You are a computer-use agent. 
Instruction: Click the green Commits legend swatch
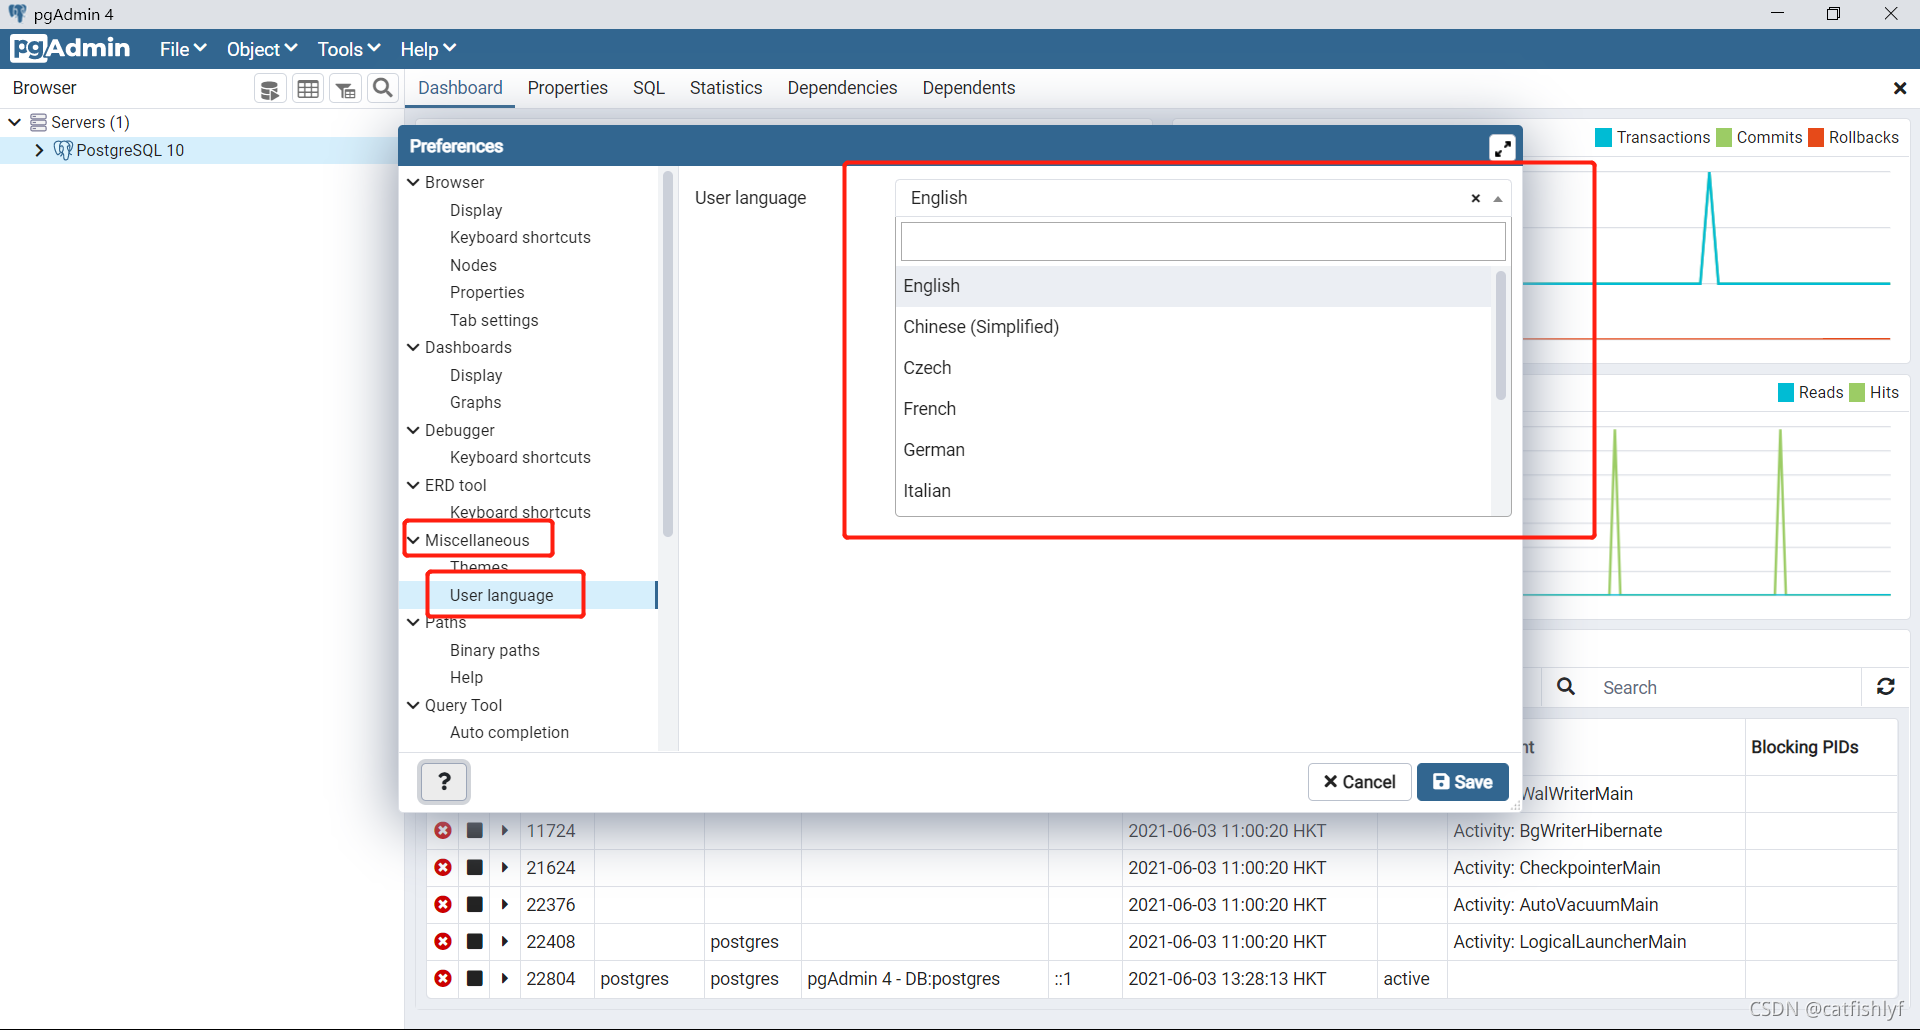click(x=1724, y=137)
